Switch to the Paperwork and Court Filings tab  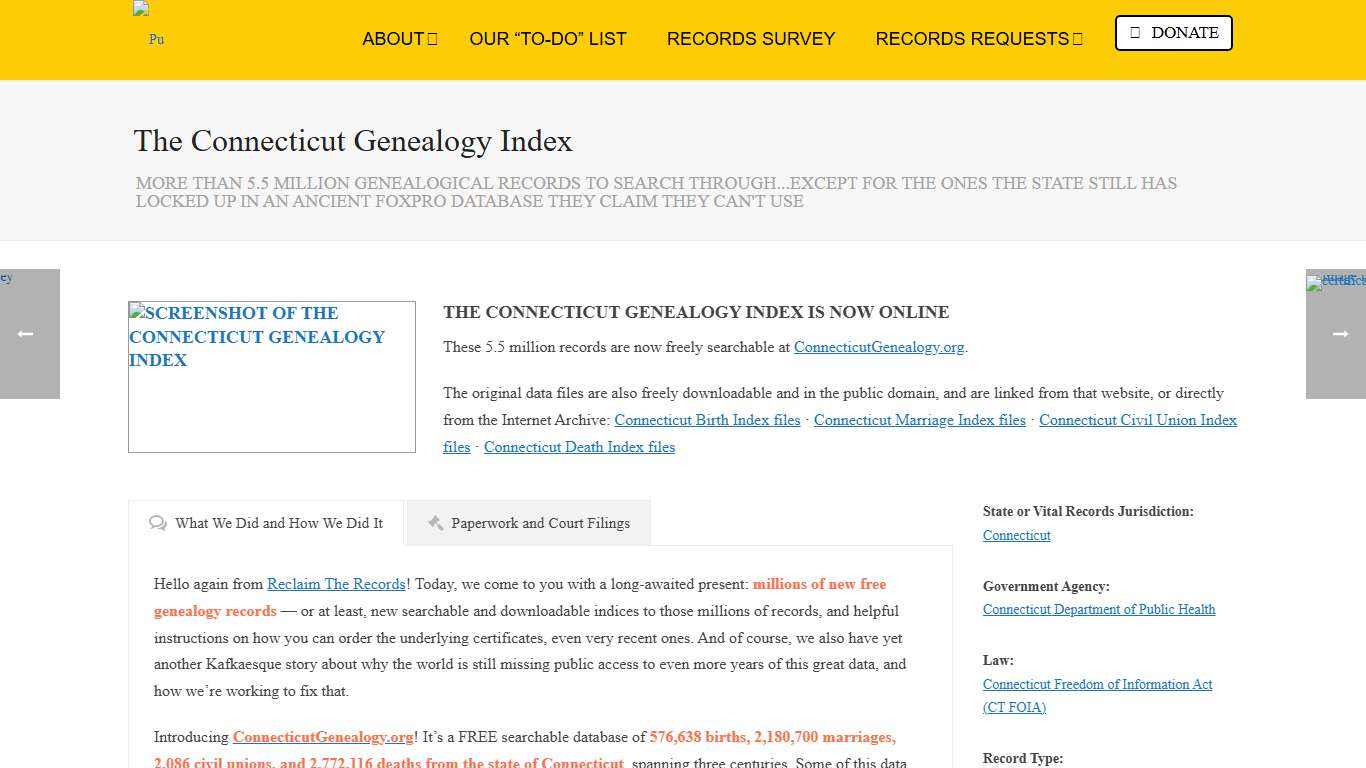(x=539, y=522)
